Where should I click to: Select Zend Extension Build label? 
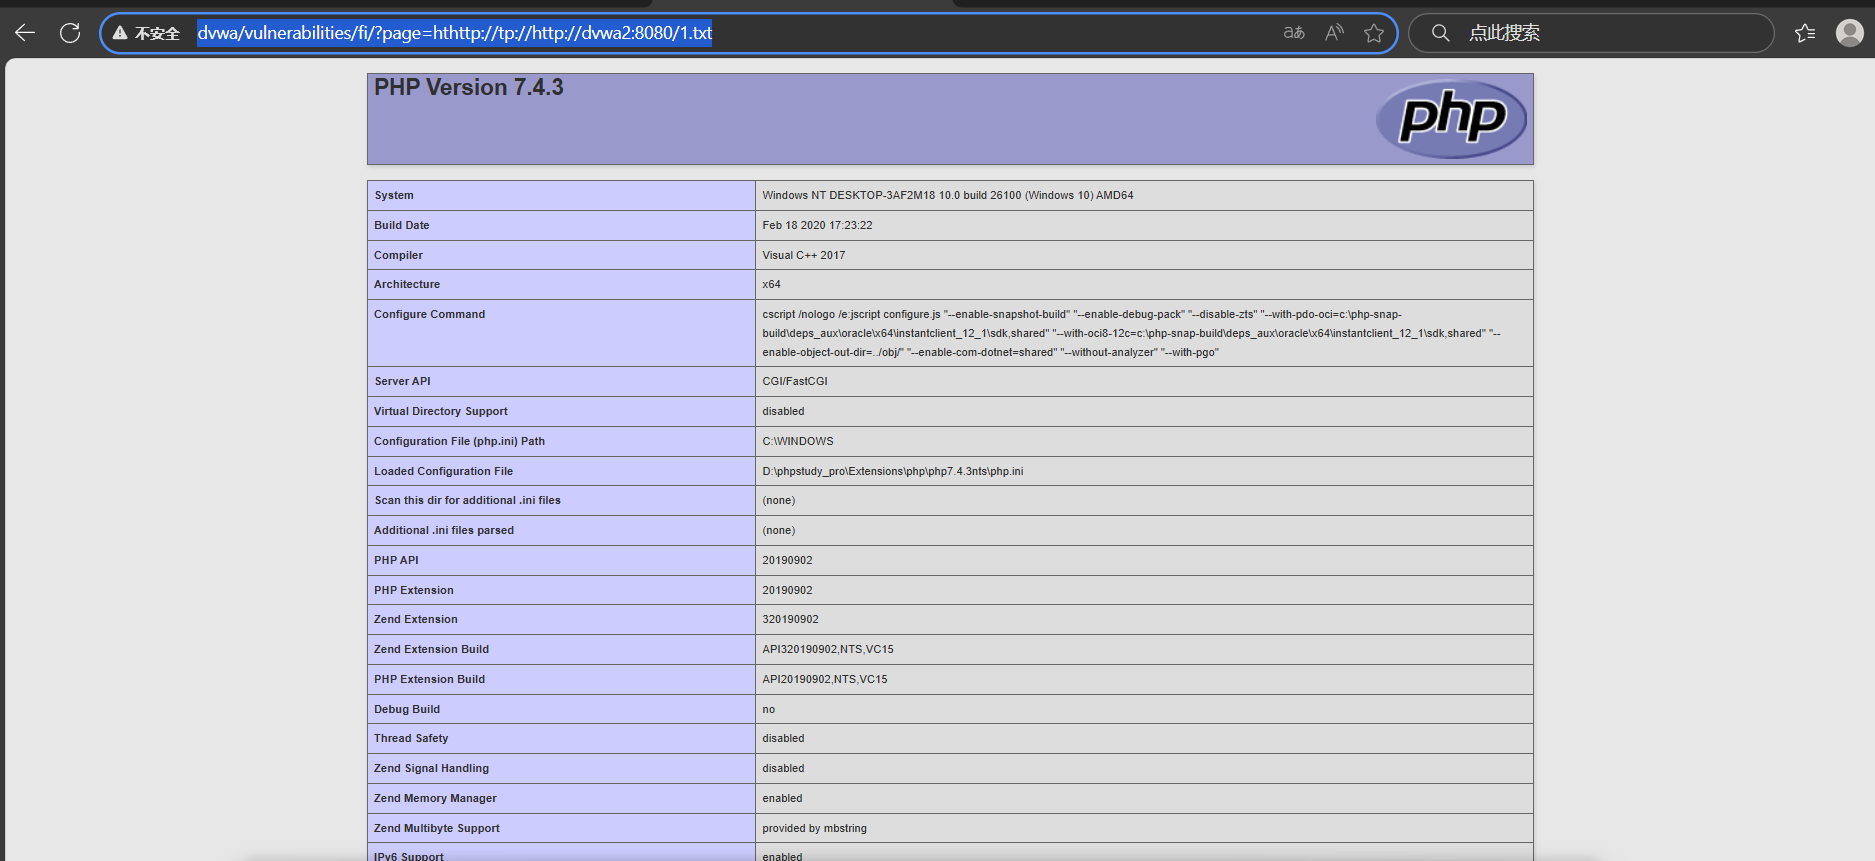[x=432, y=650]
